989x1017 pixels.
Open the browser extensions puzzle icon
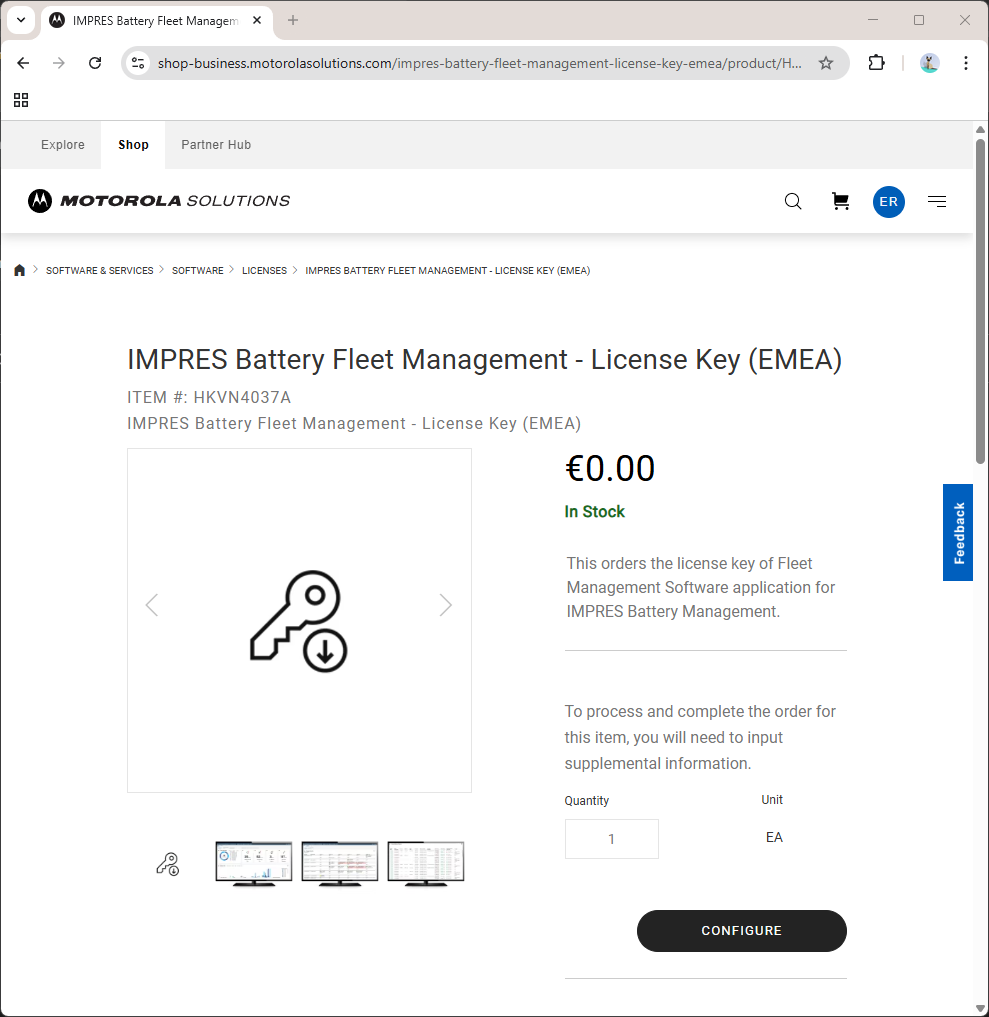pyautogui.click(x=876, y=63)
